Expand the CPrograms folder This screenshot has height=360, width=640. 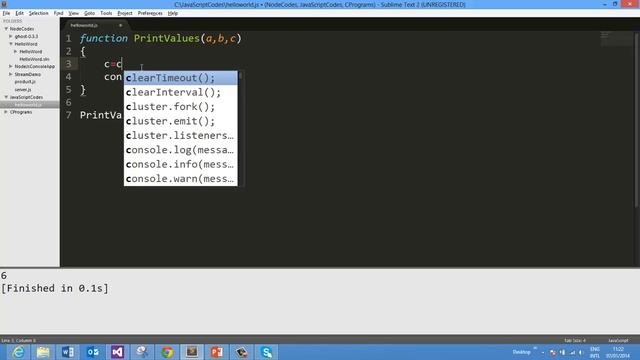[x=6, y=112]
